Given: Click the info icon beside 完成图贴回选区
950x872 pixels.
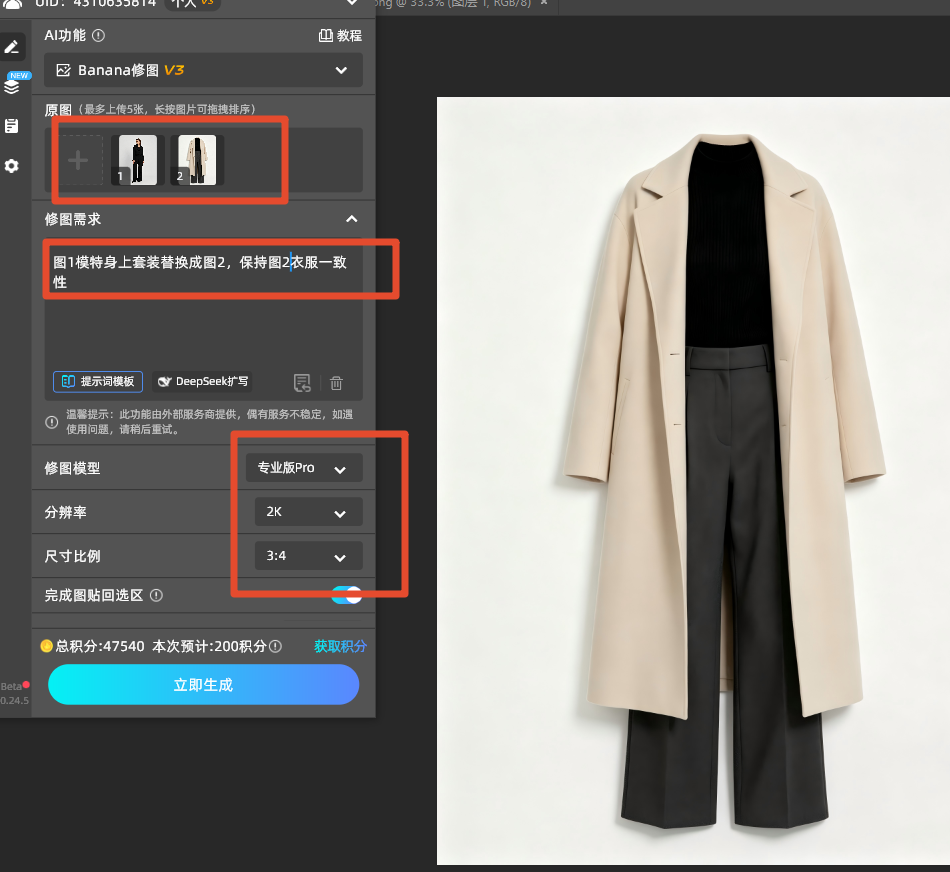Looking at the screenshot, I should (156, 595).
